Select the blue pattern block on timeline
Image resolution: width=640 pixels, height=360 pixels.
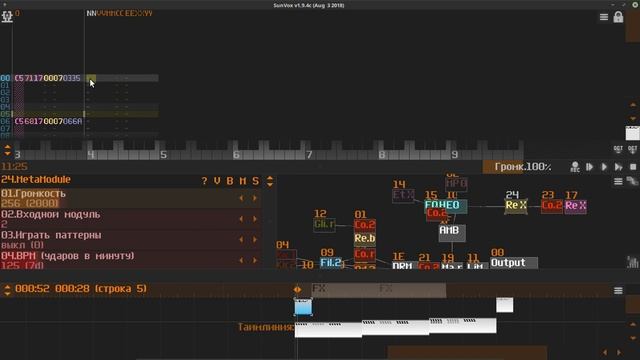coord(303,307)
